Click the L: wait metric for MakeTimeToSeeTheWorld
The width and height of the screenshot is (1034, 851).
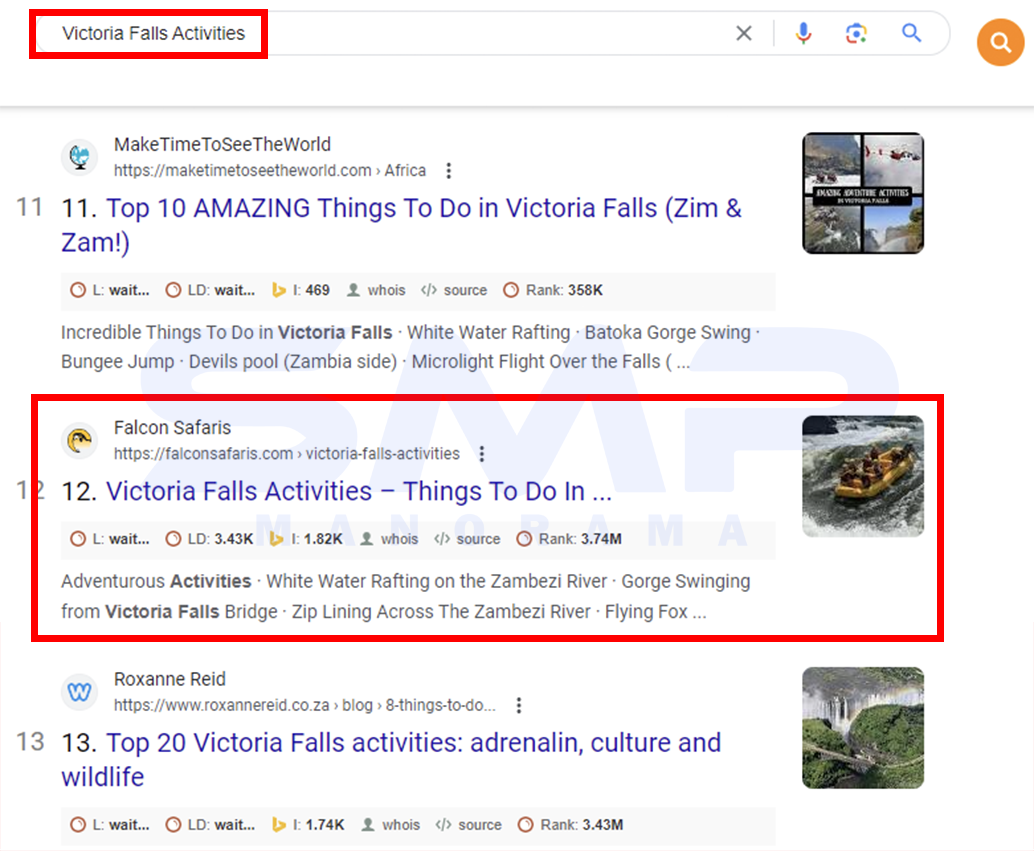click(110, 290)
